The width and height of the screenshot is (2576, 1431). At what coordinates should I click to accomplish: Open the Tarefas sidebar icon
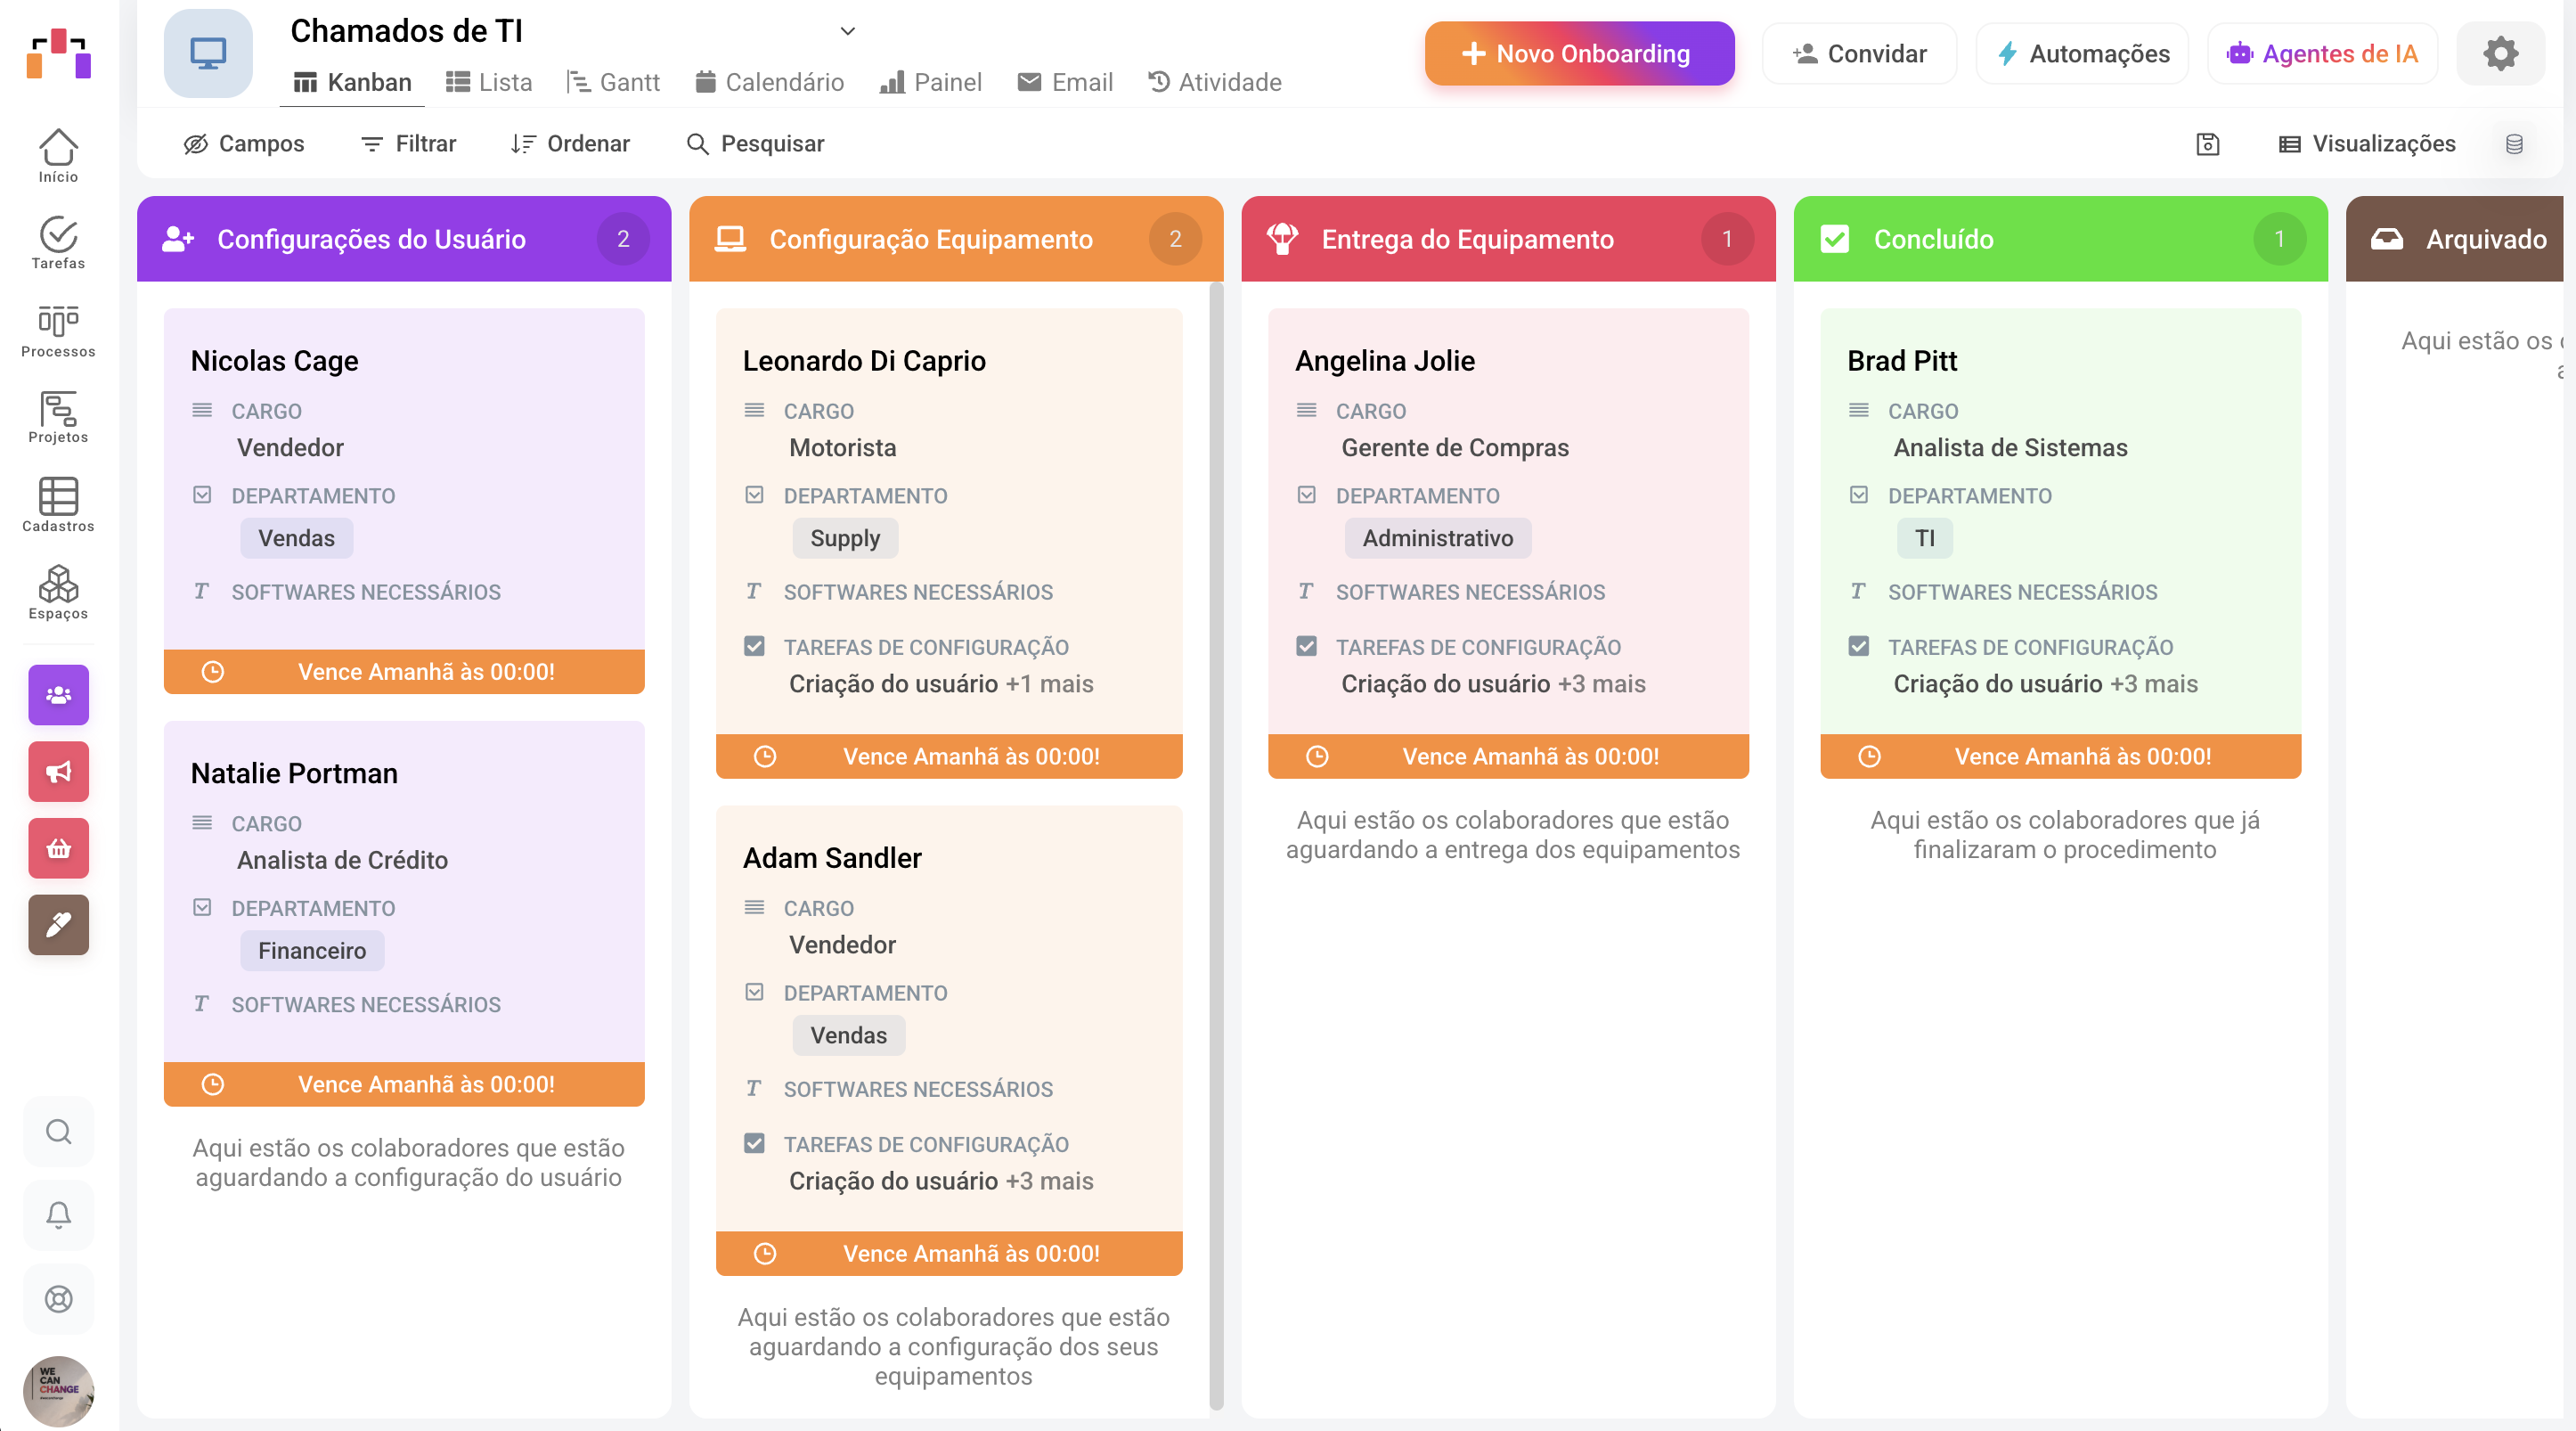(58, 242)
